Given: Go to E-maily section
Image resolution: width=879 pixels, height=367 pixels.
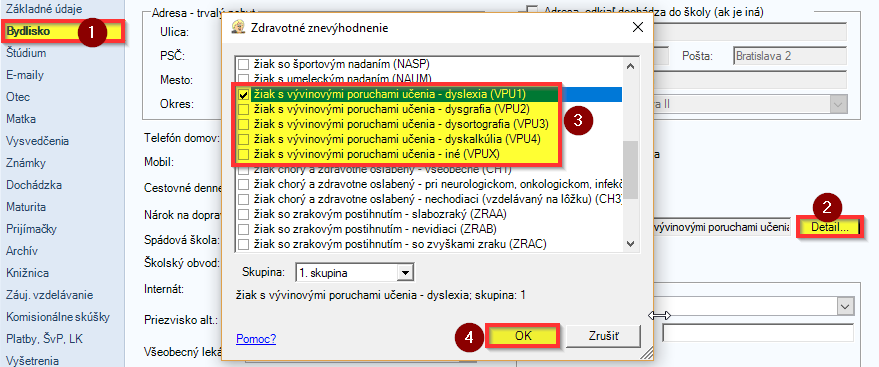Looking at the screenshot, I should 25,75.
